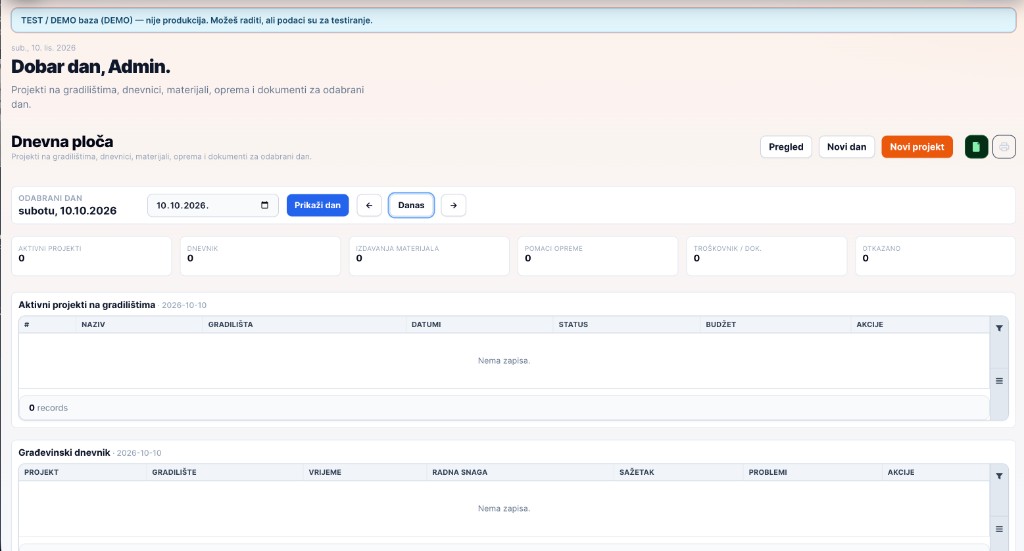Select the Aktivni projekti summary card
Viewport: 1024px width, 551px height.
[x=91, y=256]
